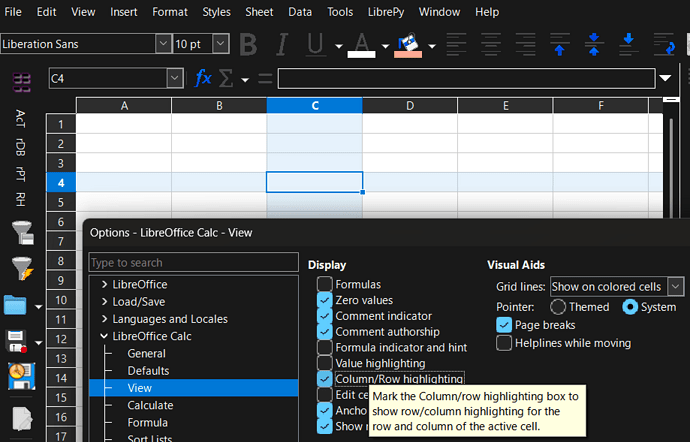The height and width of the screenshot is (442, 690).
Task: Click the Save icon with red dot
Action: coord(16,342)
